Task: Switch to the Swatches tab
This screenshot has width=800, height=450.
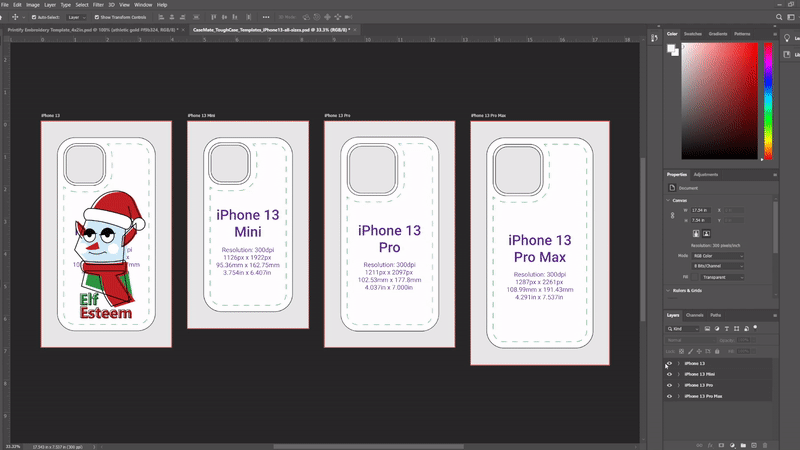Action: tap(695, 34)
